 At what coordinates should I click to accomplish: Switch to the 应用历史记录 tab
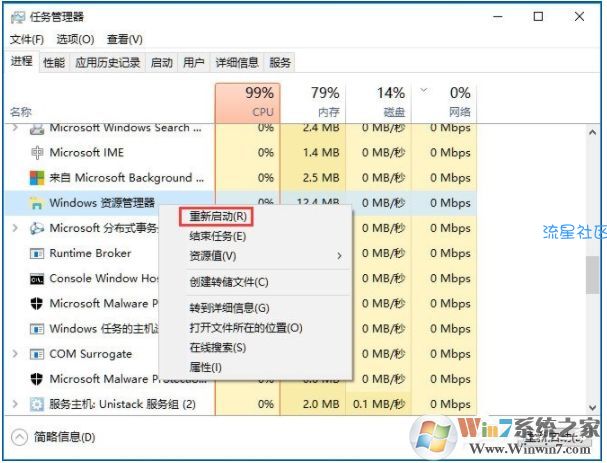pos(108,63)
